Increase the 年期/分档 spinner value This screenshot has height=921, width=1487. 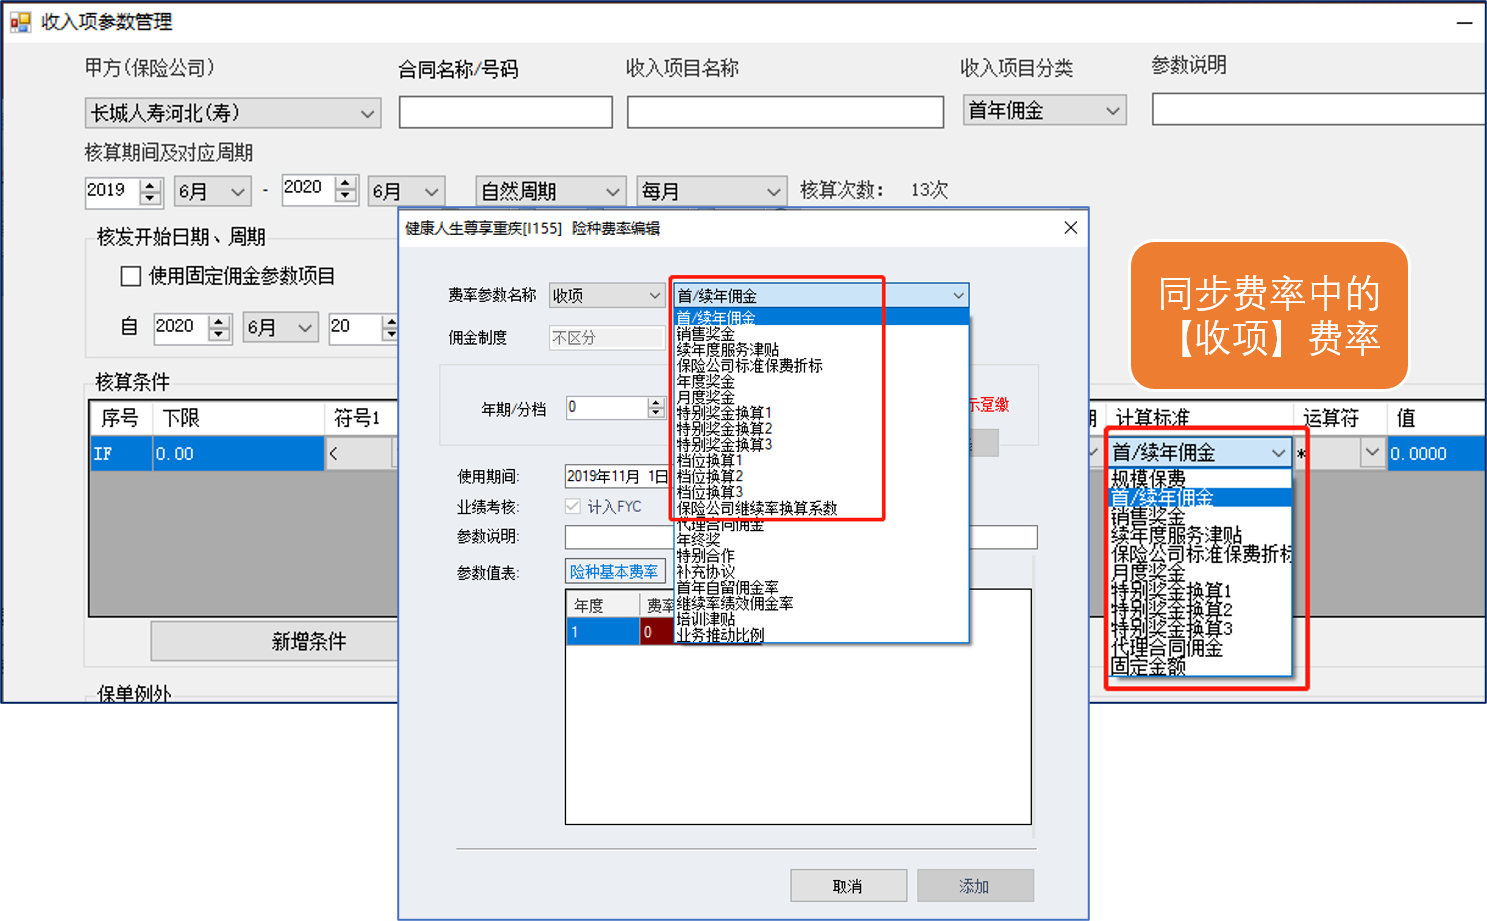click(656, 402)
